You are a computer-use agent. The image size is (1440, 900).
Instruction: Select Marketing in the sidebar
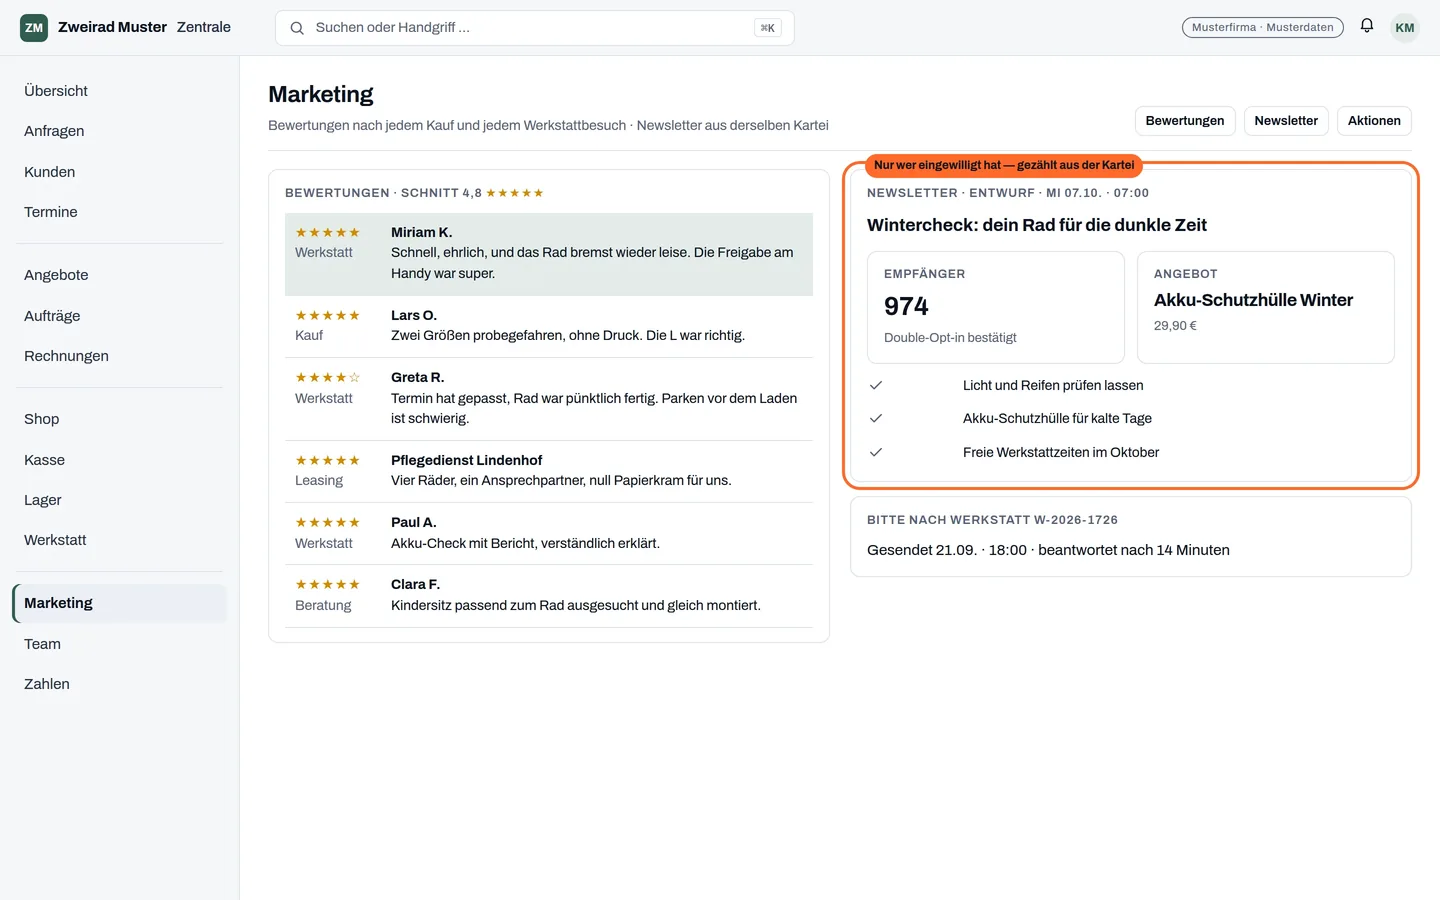tap(120, 603)
